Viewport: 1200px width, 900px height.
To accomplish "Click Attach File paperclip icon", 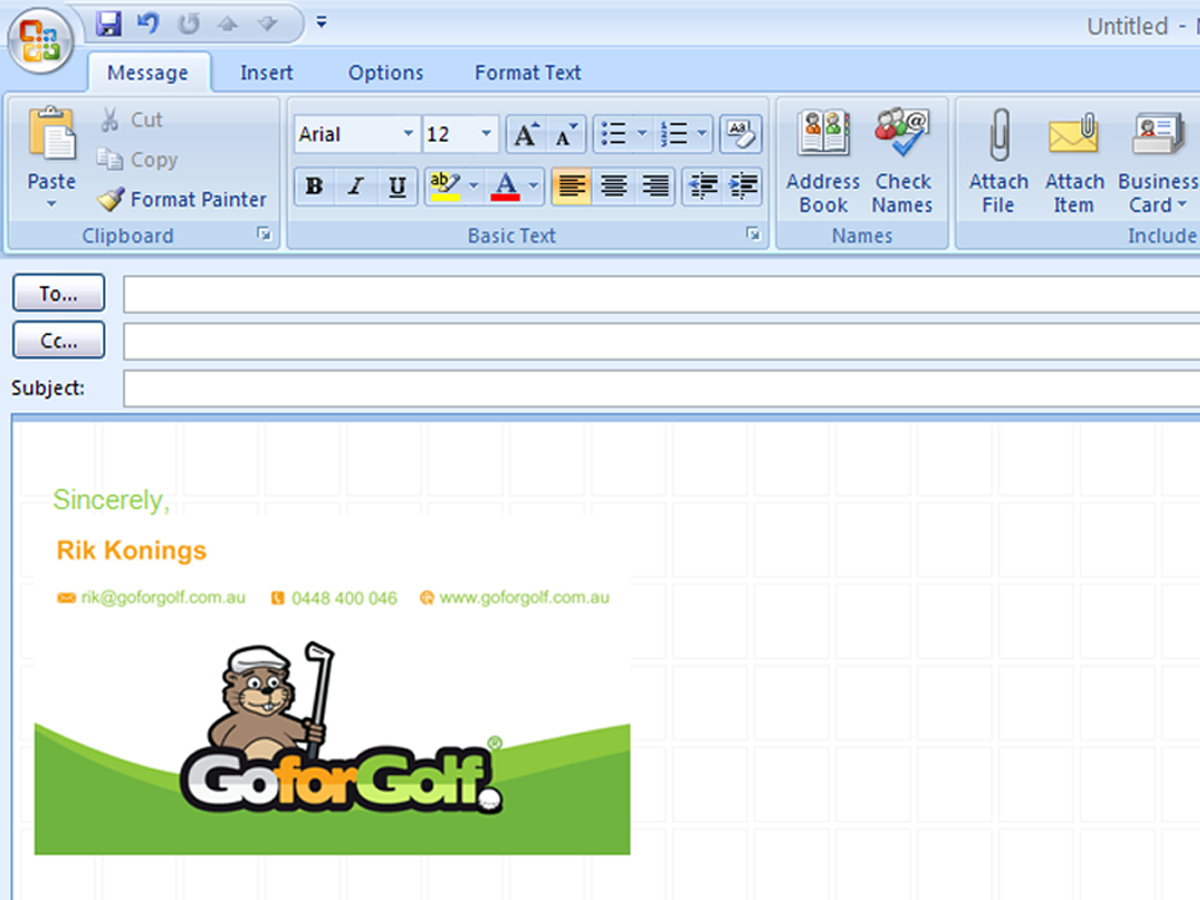I will [998, 135].
